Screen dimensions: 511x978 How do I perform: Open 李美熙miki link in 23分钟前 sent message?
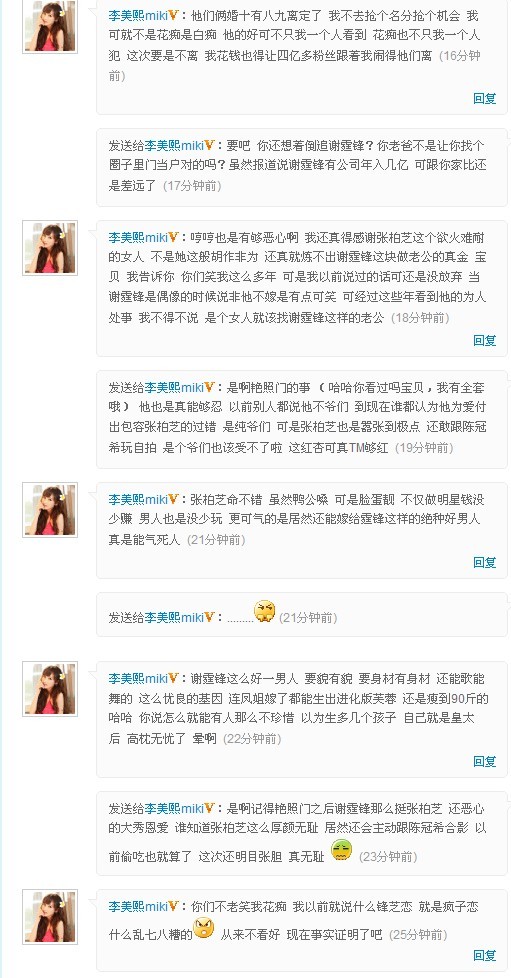click(x=175, y=809)
